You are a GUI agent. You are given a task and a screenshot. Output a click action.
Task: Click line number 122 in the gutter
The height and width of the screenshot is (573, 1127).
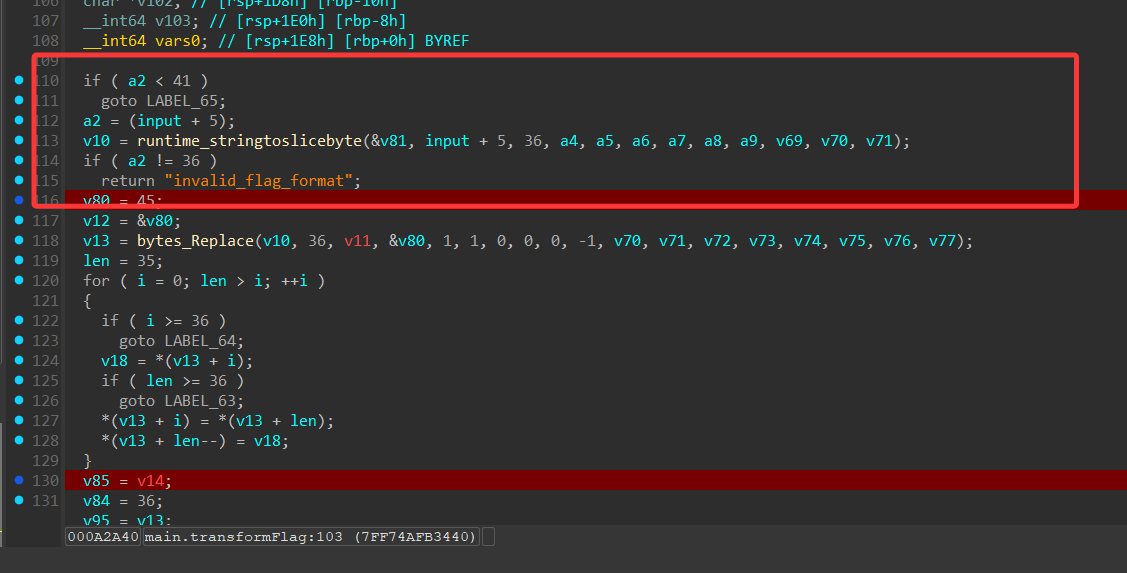(x=46, y=321)
